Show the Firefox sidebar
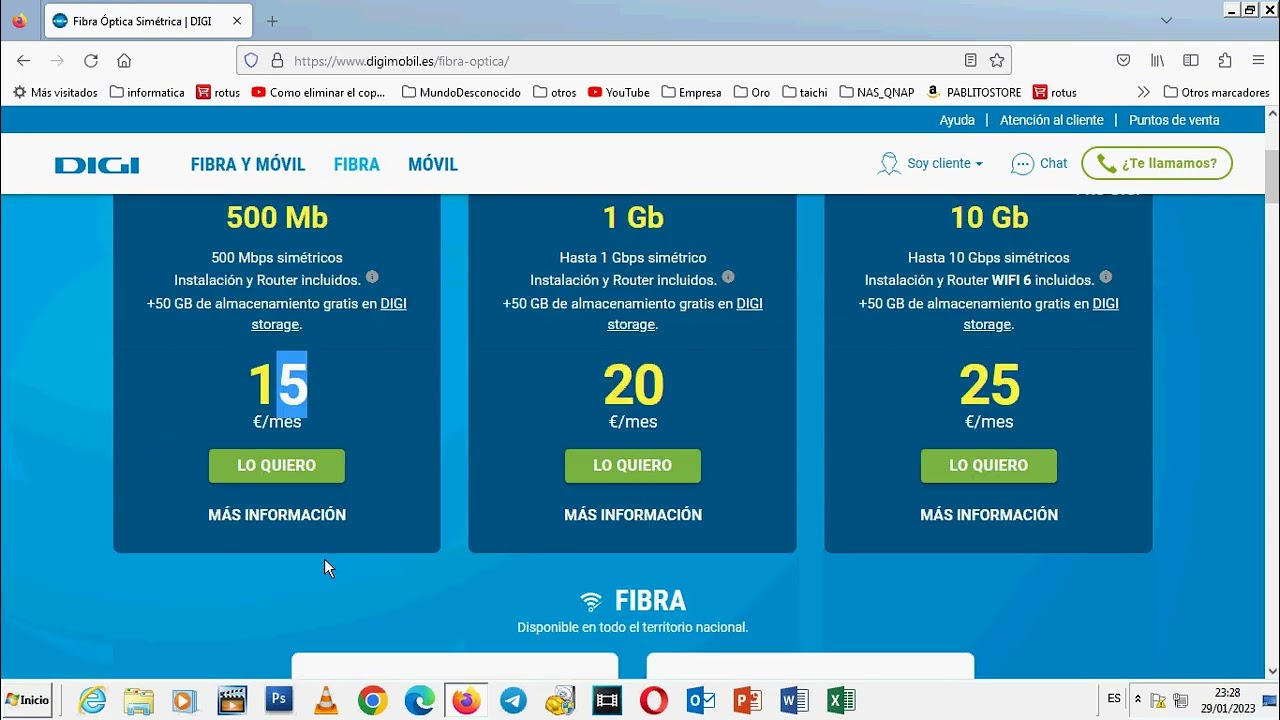 (x=1191, y=61)
